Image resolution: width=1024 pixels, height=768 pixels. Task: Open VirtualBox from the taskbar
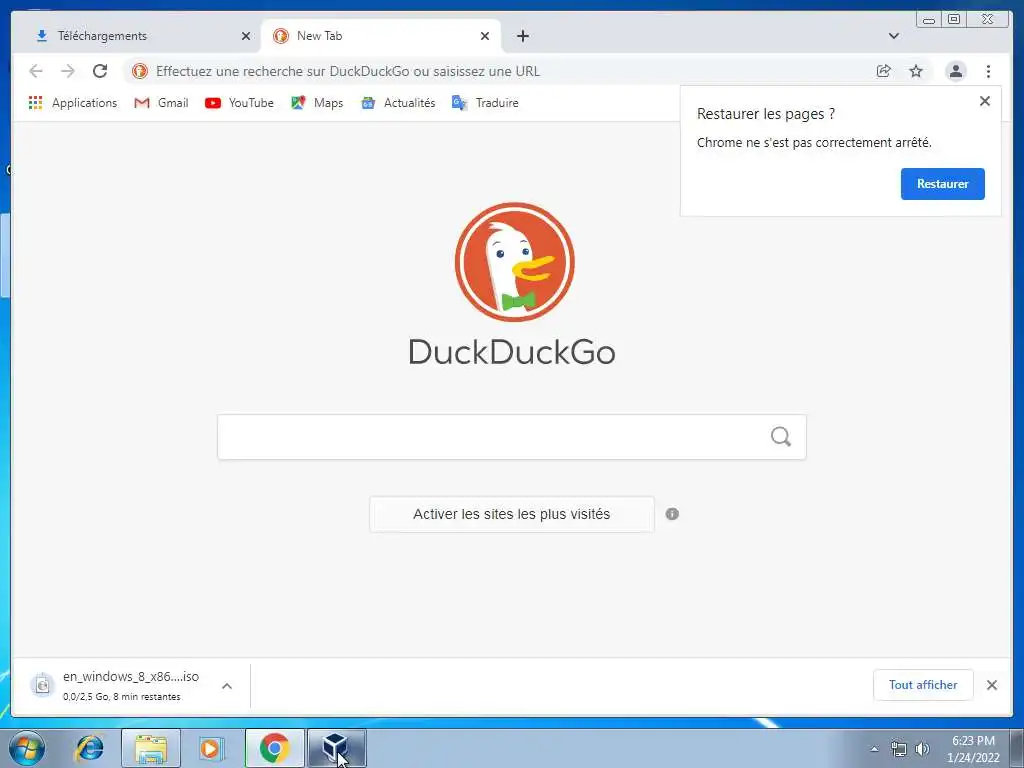tap(336, 748)
